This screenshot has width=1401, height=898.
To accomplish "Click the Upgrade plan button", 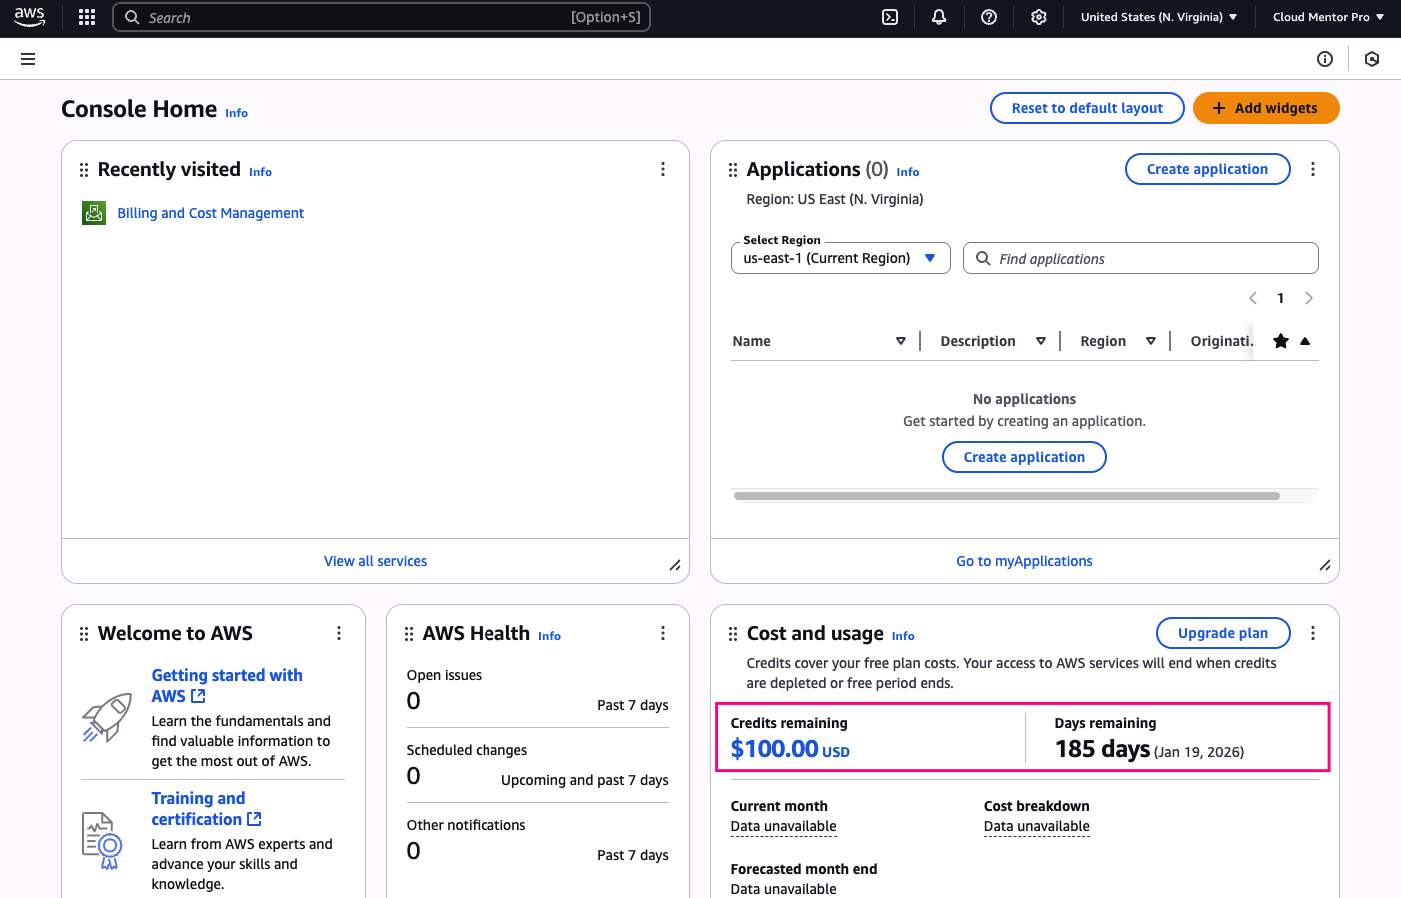I will pos(1223,633).
